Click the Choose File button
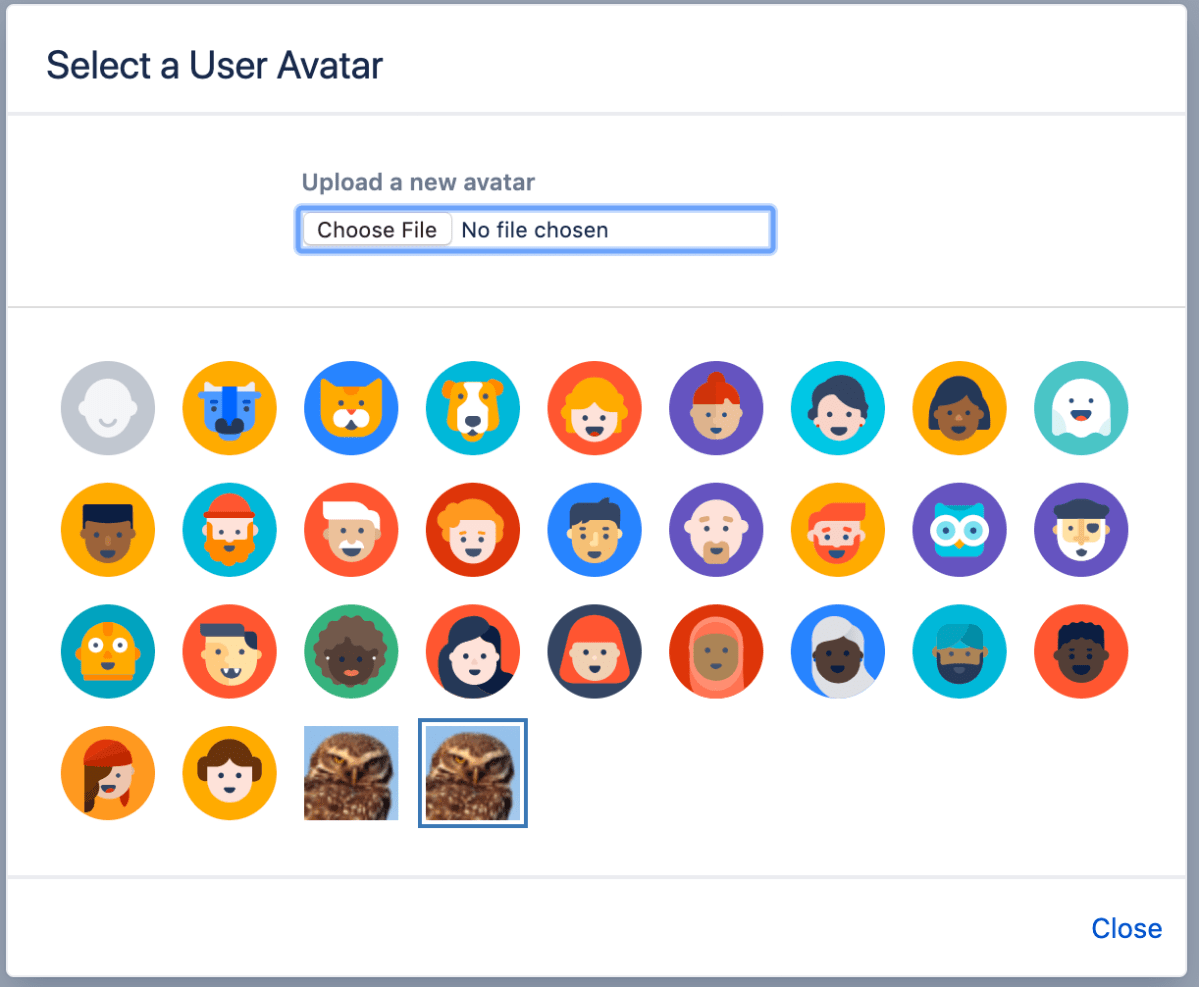This screenshot has width=1199, height=987. pyautogui.click(x=376, y=229)
